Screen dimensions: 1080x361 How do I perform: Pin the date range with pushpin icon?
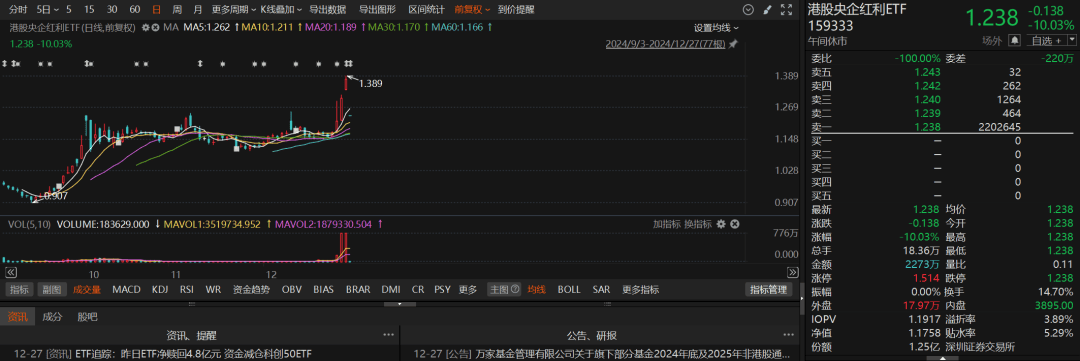(733, 43)
